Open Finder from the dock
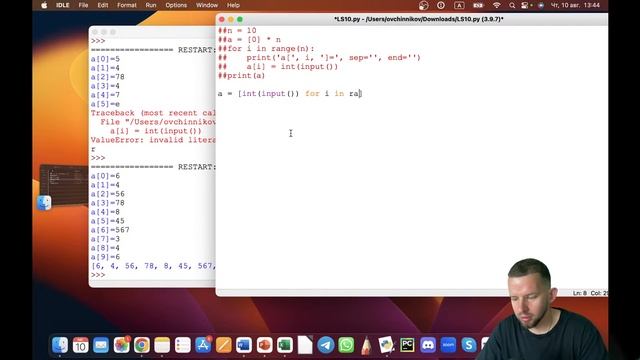640x360 pixels. point(60,345)
